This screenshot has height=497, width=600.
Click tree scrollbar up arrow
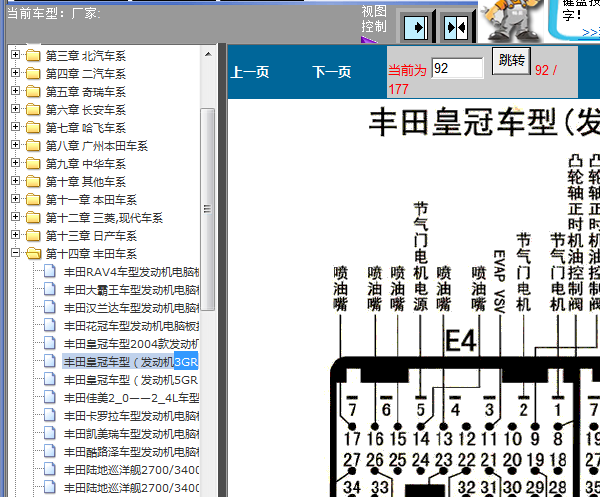pyautogui.click(x=208, y=54)
